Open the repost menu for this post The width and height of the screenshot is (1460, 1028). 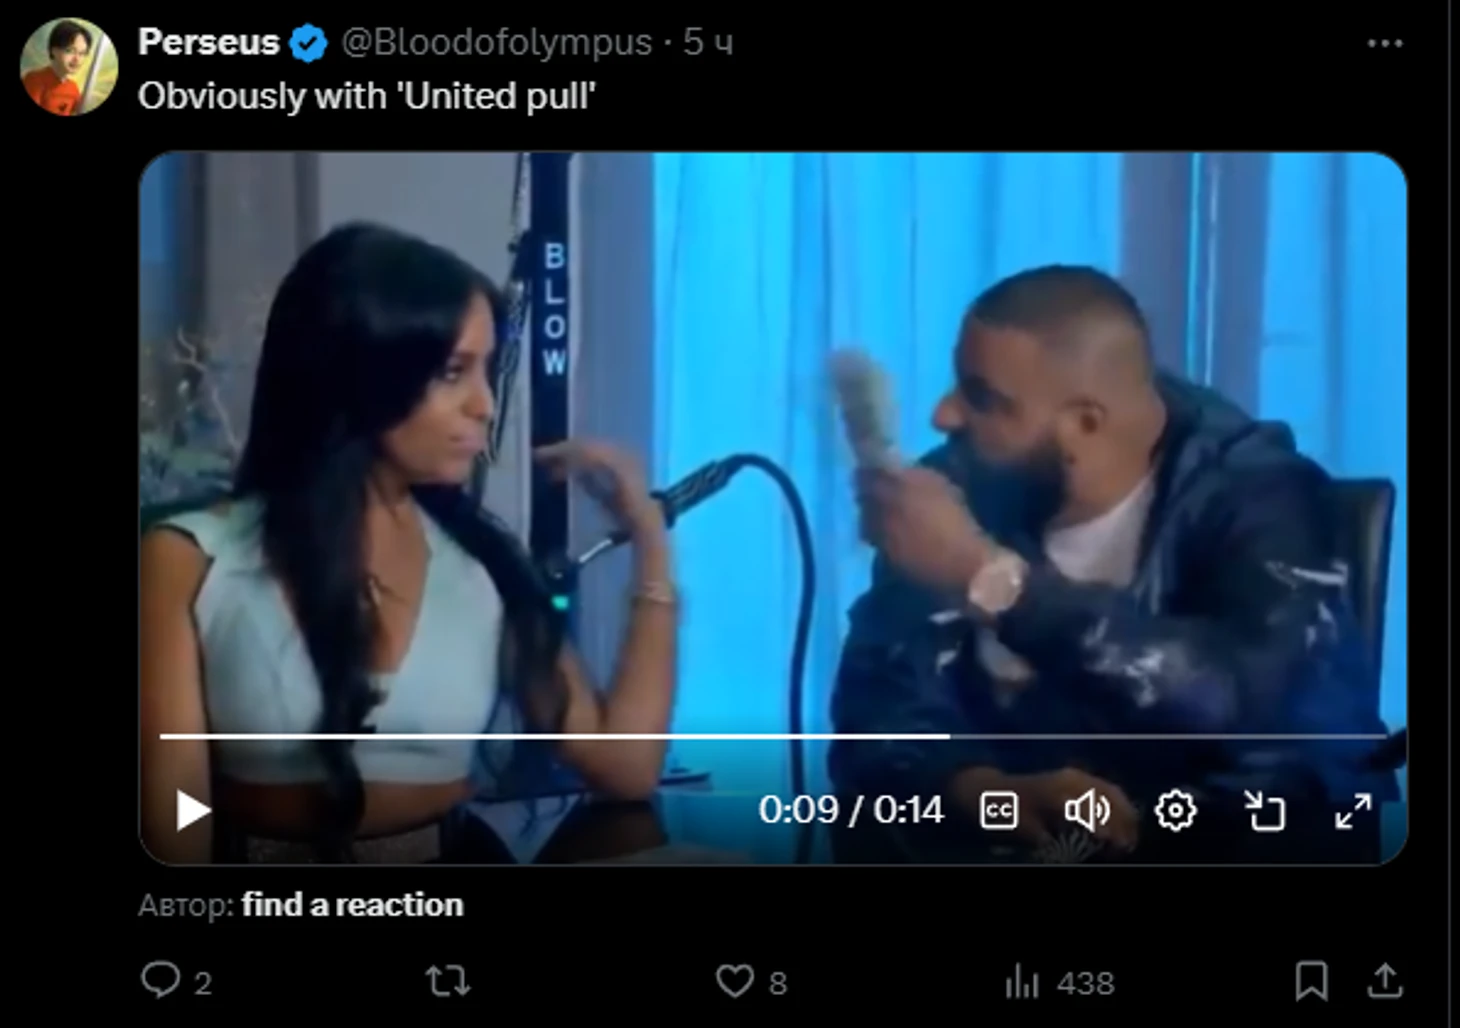447,981
